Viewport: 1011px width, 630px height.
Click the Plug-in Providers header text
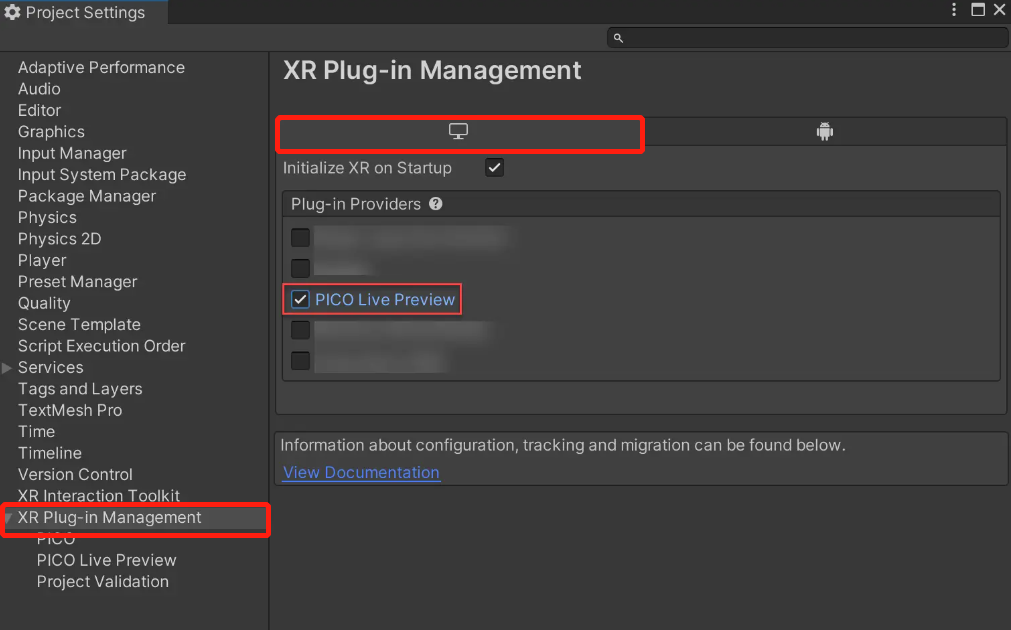coord(356,204)
